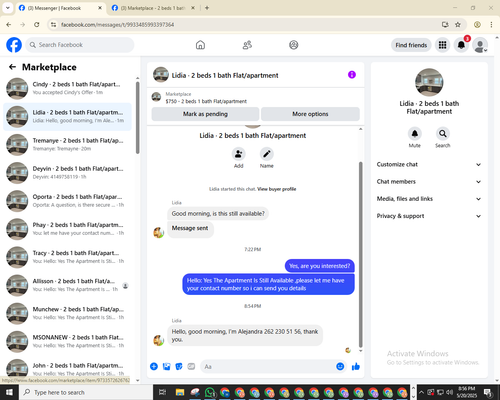Open the Friends icon in top navigation
Viewport: 500px width, 400px height.
pos(247,45)
